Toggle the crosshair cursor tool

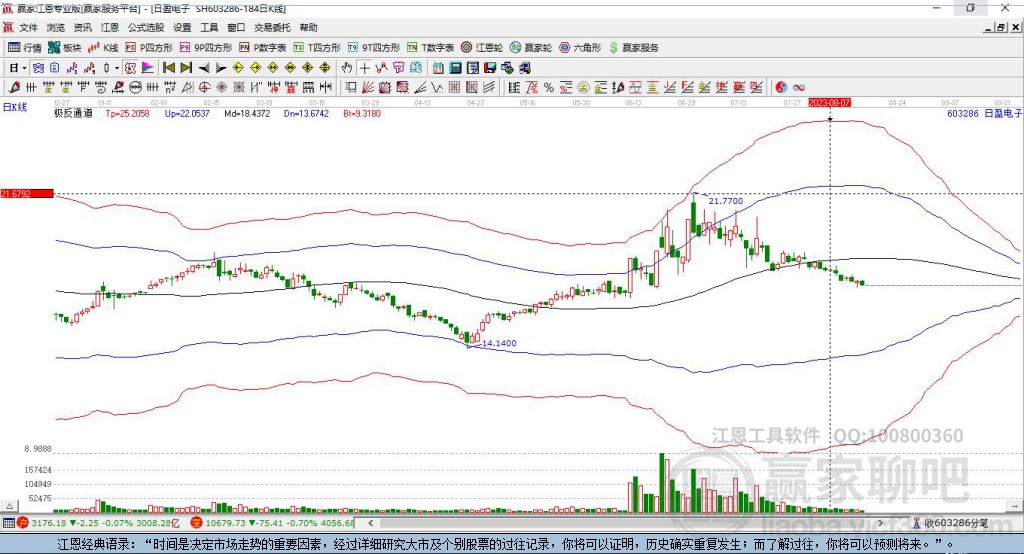[364, 68]
